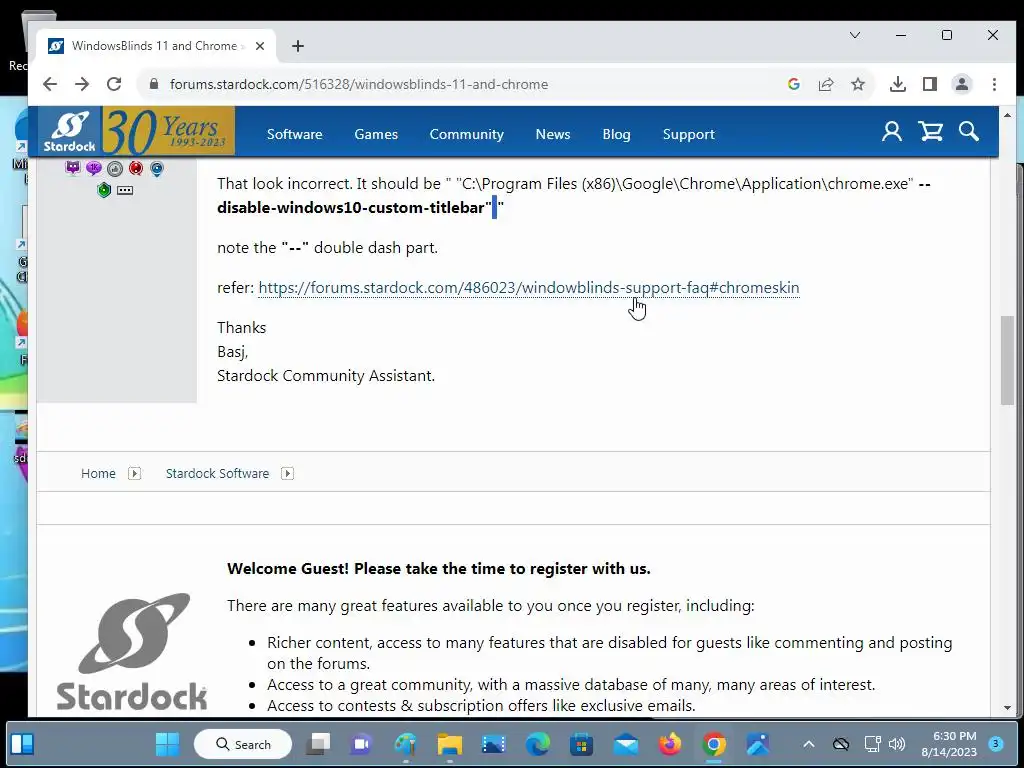The height and width of the screenshot is (768, 1024).
Task: Click the green shield badge
Action: (104, 190)
